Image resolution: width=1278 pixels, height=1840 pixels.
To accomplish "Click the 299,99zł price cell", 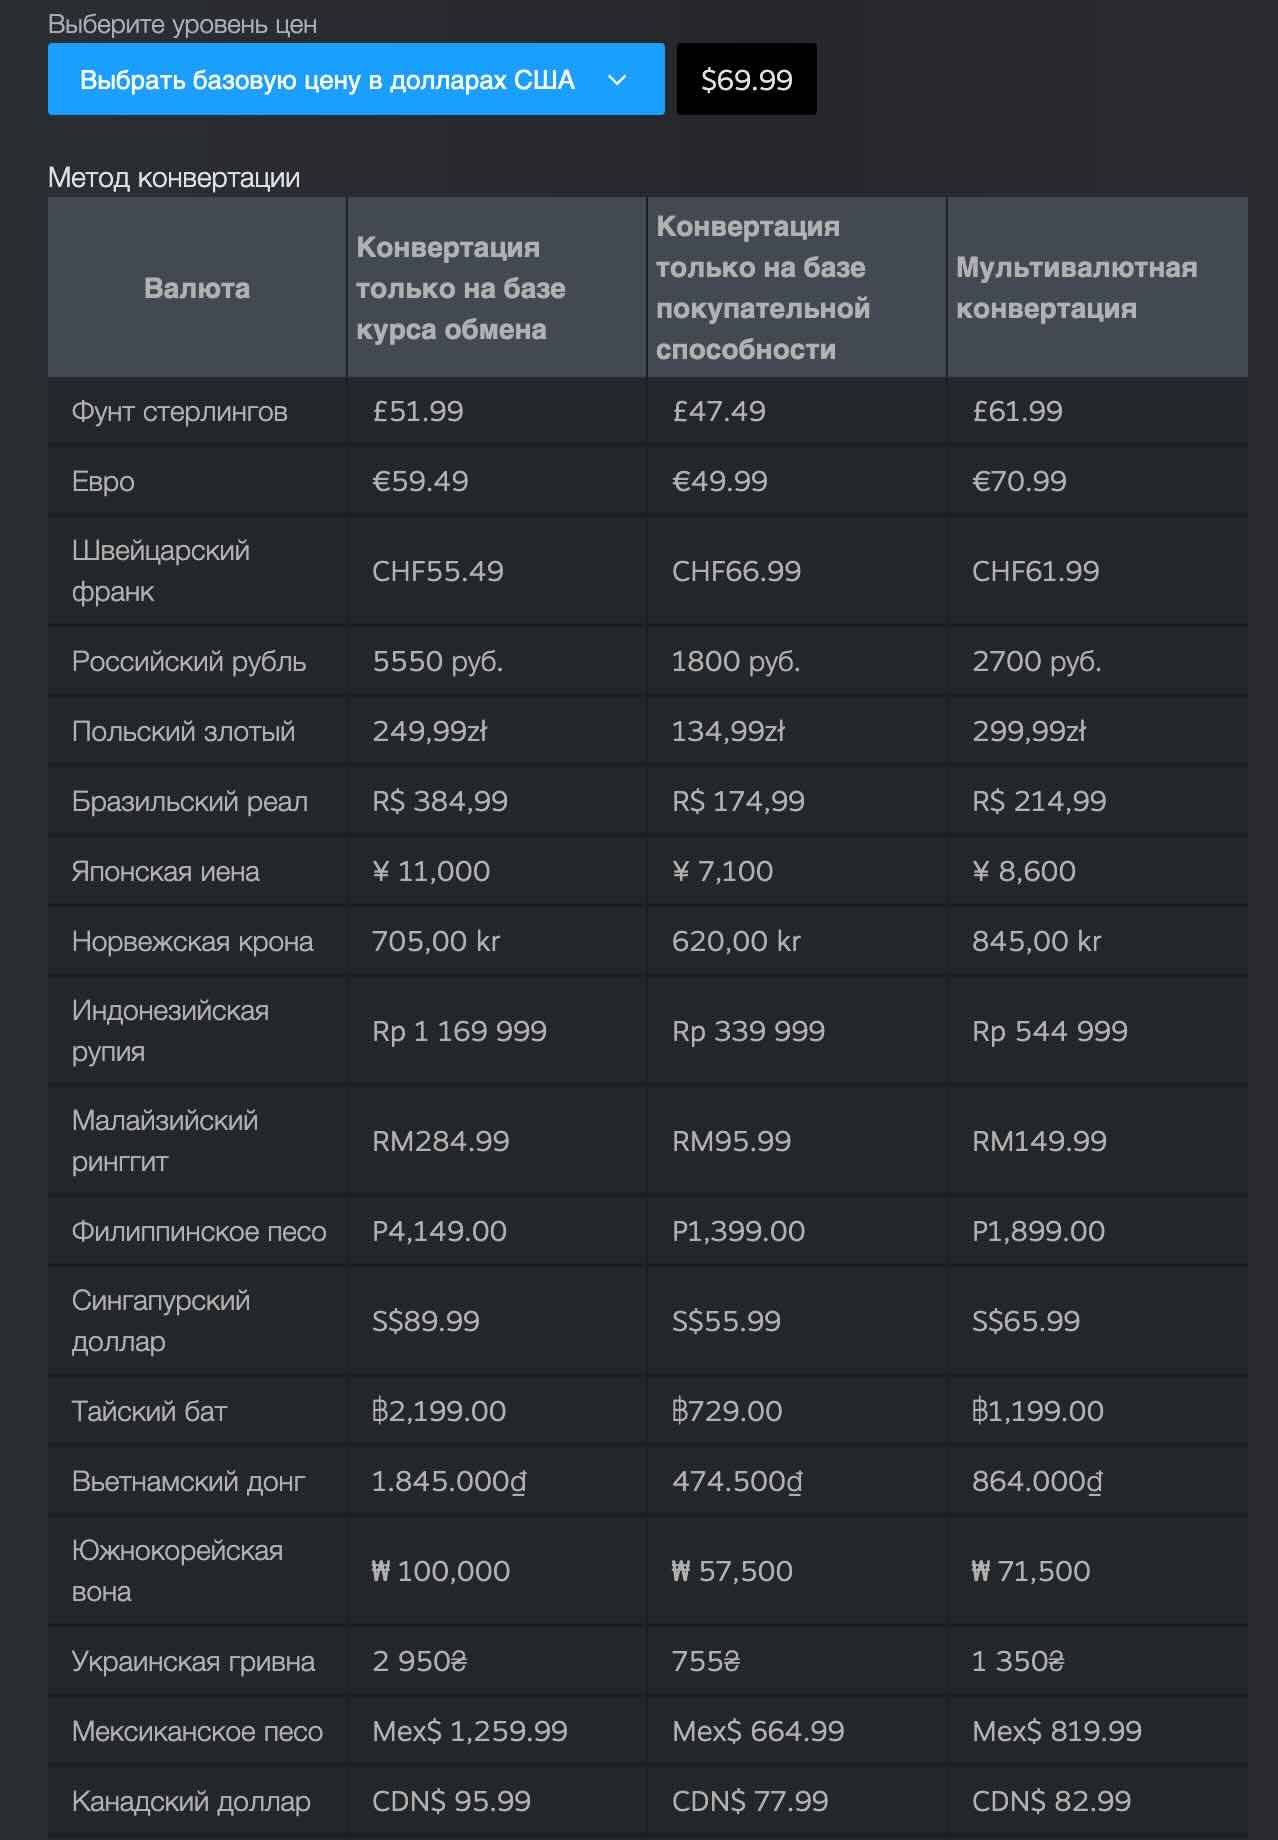I will (1029, 731).
